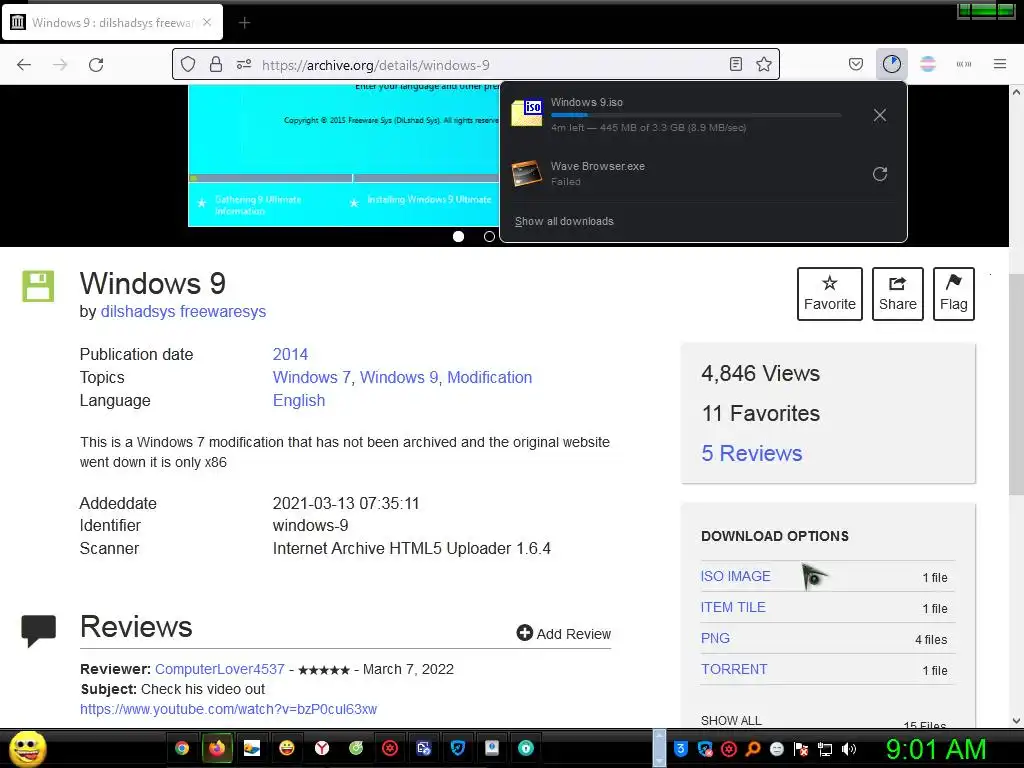Click the Windows 9.iso download progress bar
Screen dimensions: 1024x768
[696, 115]
